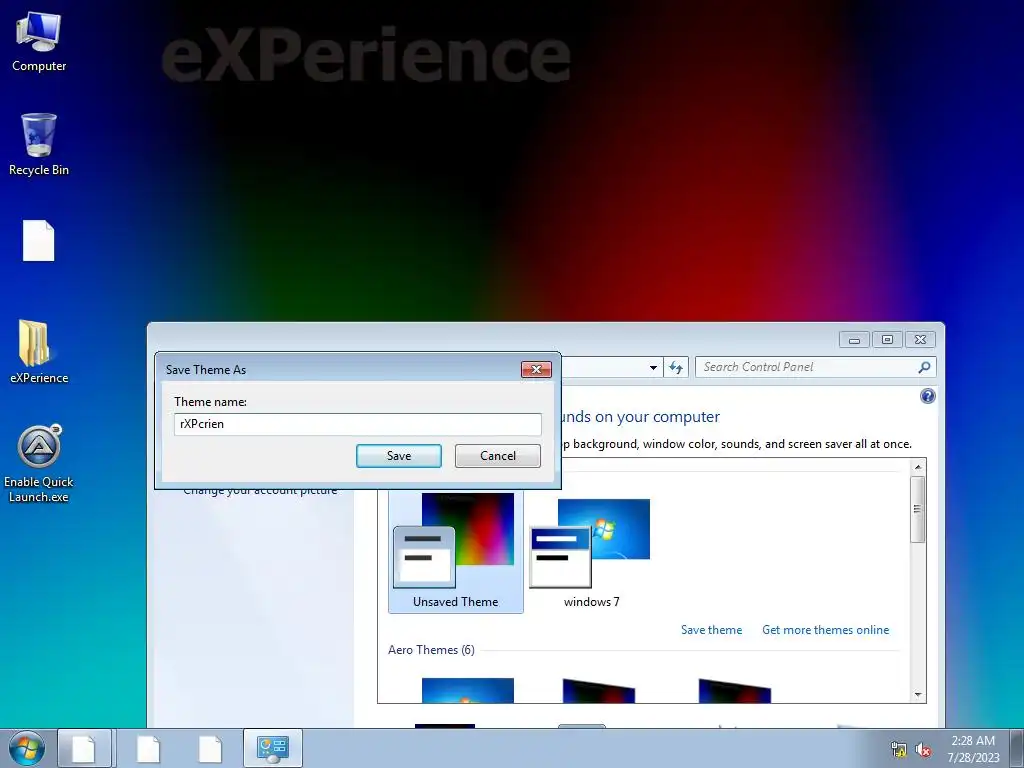Click the search magnifier icon in Control Panel
The width and height of the screenshot is (1024, 768).
tap(924, 367)
